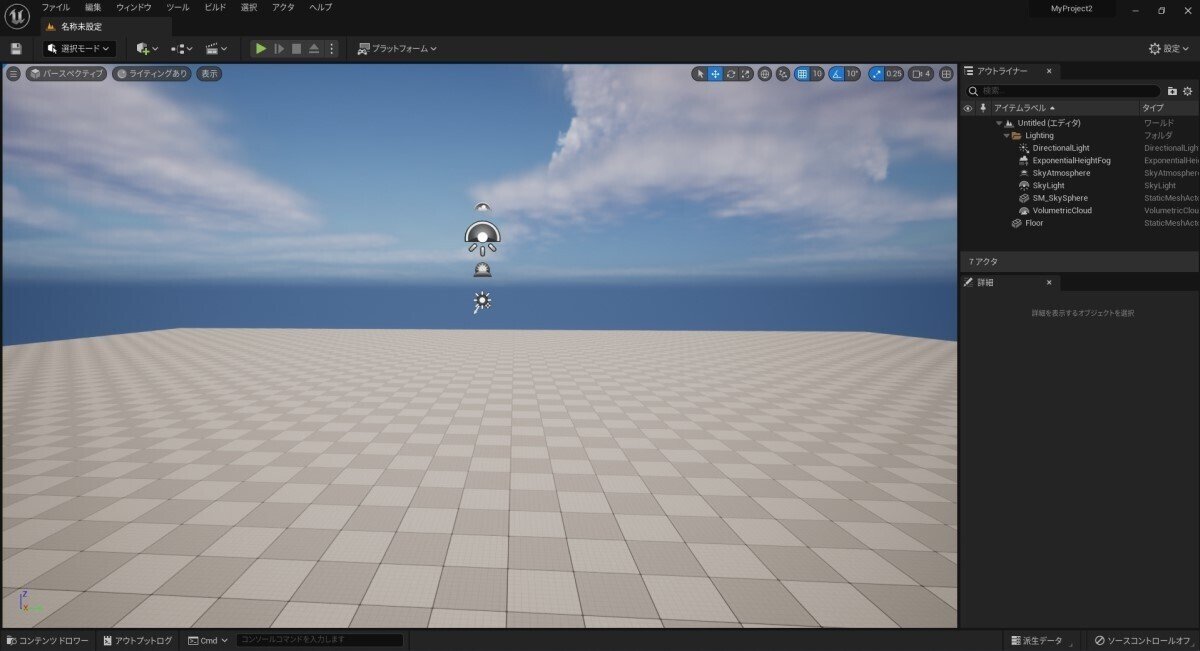Save the current level with the floppy icon
This screenshot has width=1200, height=651.
pos(16,48)
